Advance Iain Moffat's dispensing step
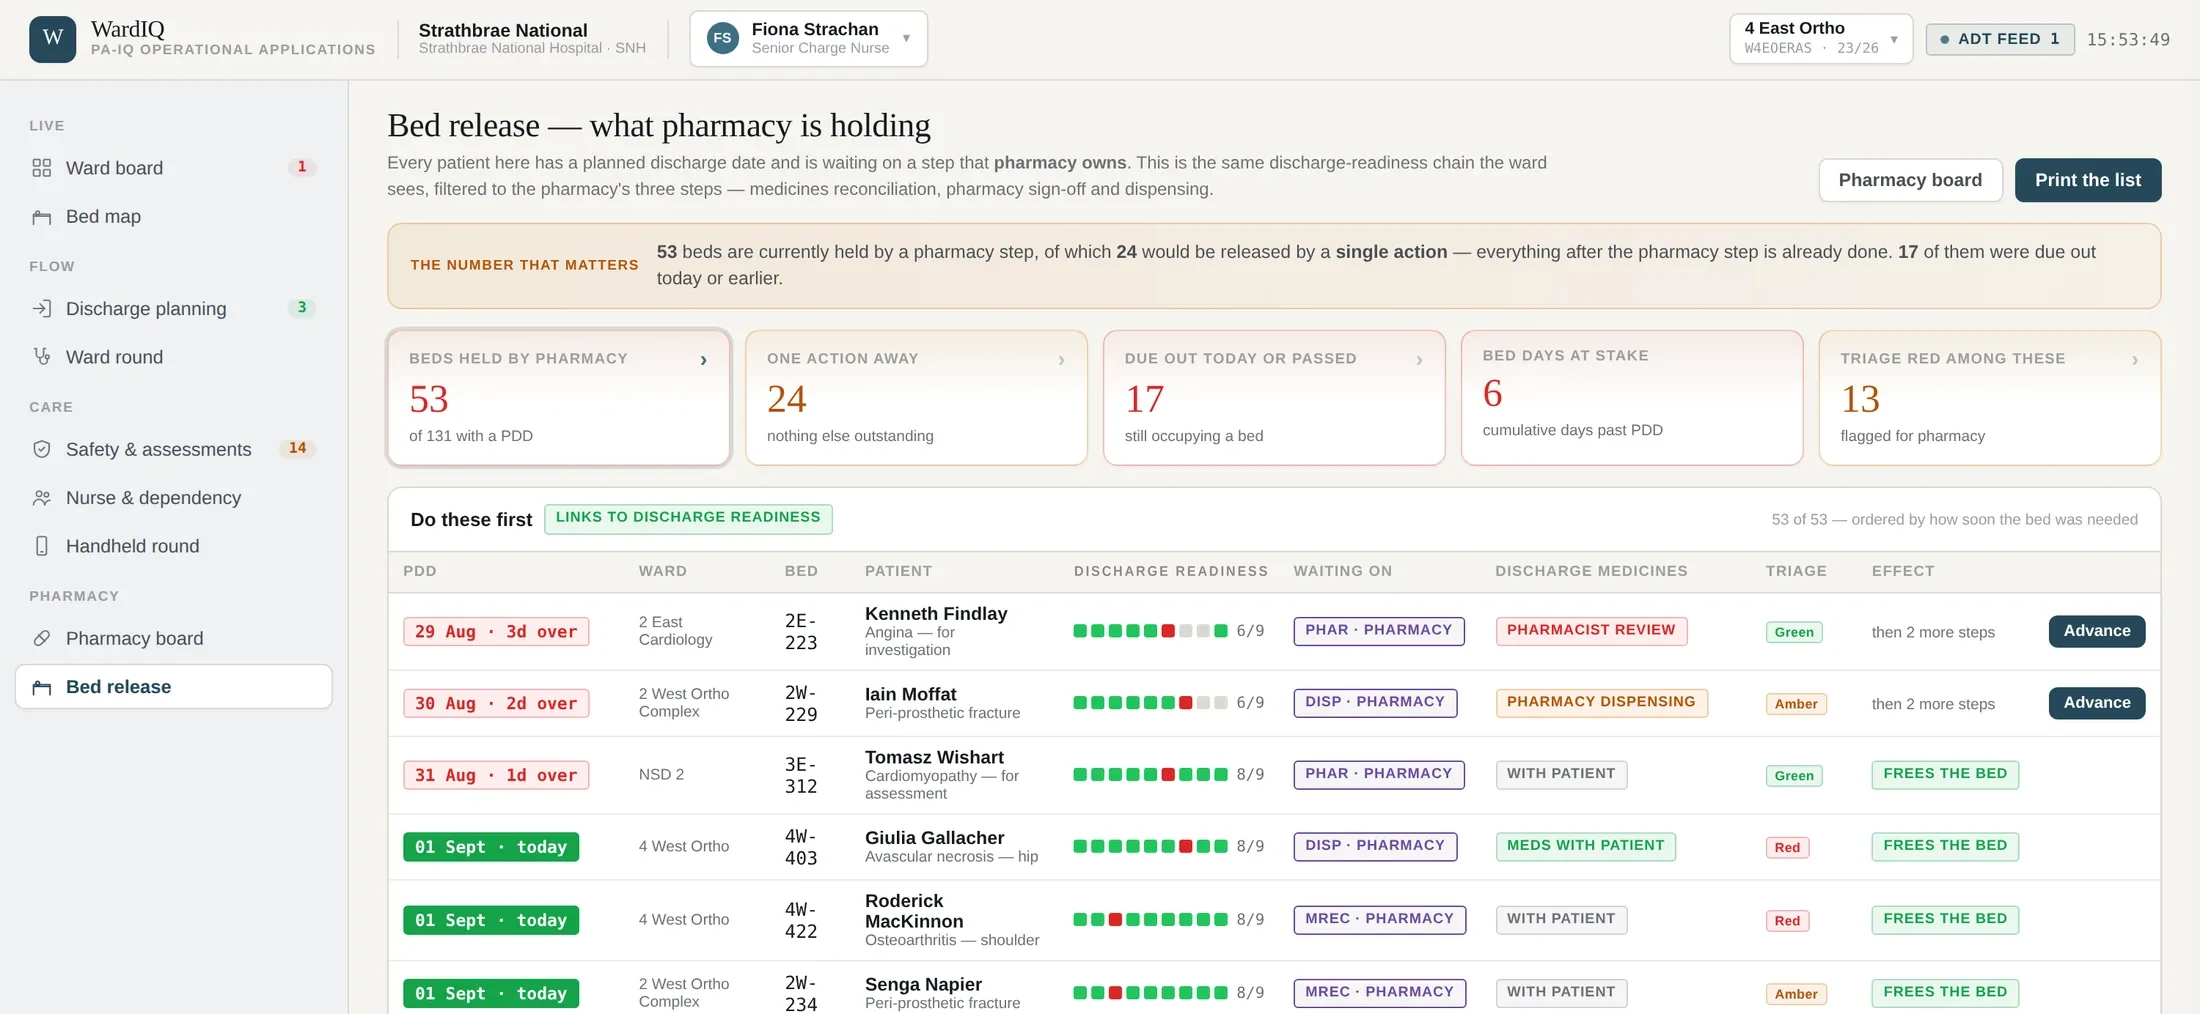 pyautogui.click(x=2097, y=703)
